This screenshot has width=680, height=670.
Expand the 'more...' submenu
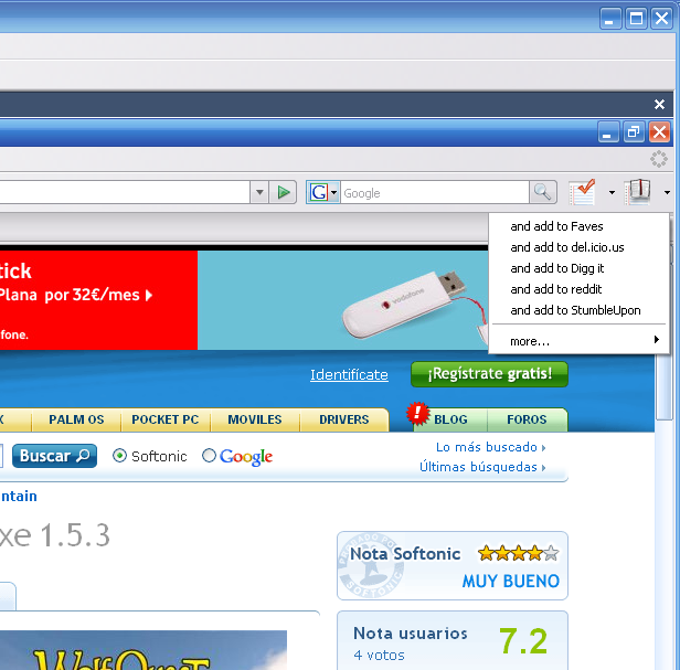579,341
